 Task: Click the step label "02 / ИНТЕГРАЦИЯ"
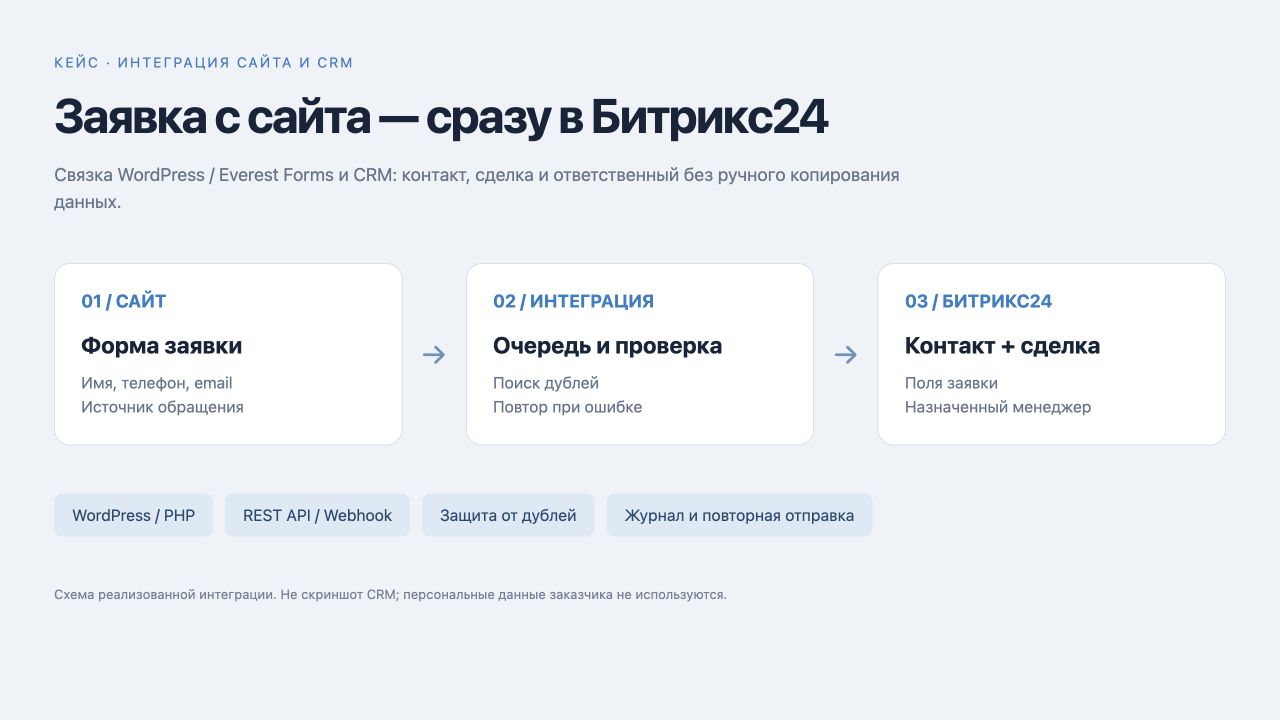573,301
